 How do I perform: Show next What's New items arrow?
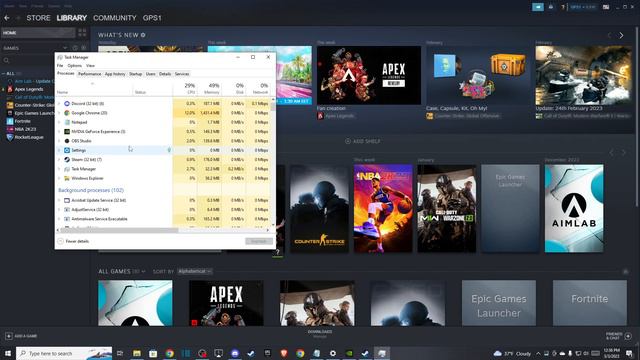coord(621,36)
